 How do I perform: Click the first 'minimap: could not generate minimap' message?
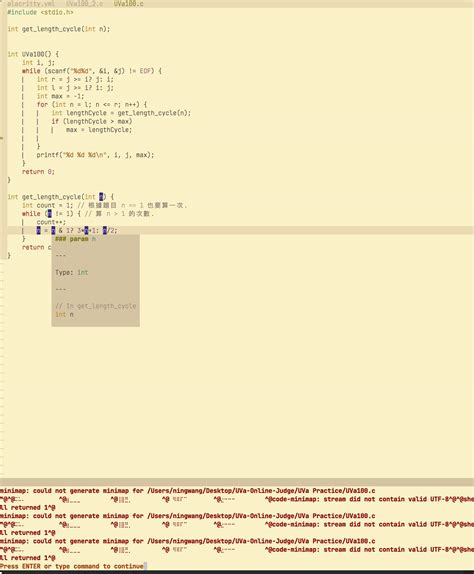(x=187, y=491)
